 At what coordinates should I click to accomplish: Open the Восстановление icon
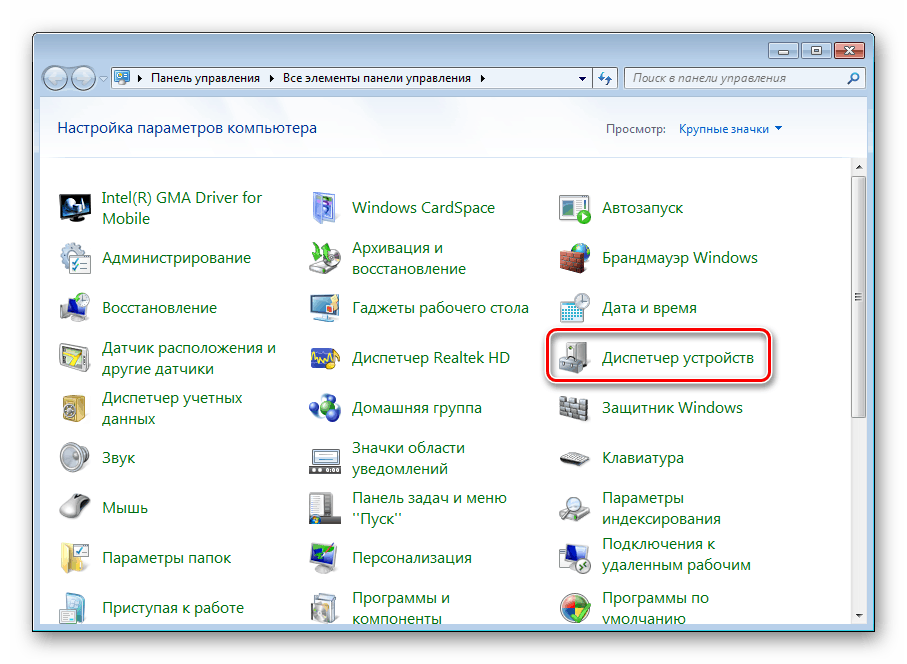coord(75,308)
